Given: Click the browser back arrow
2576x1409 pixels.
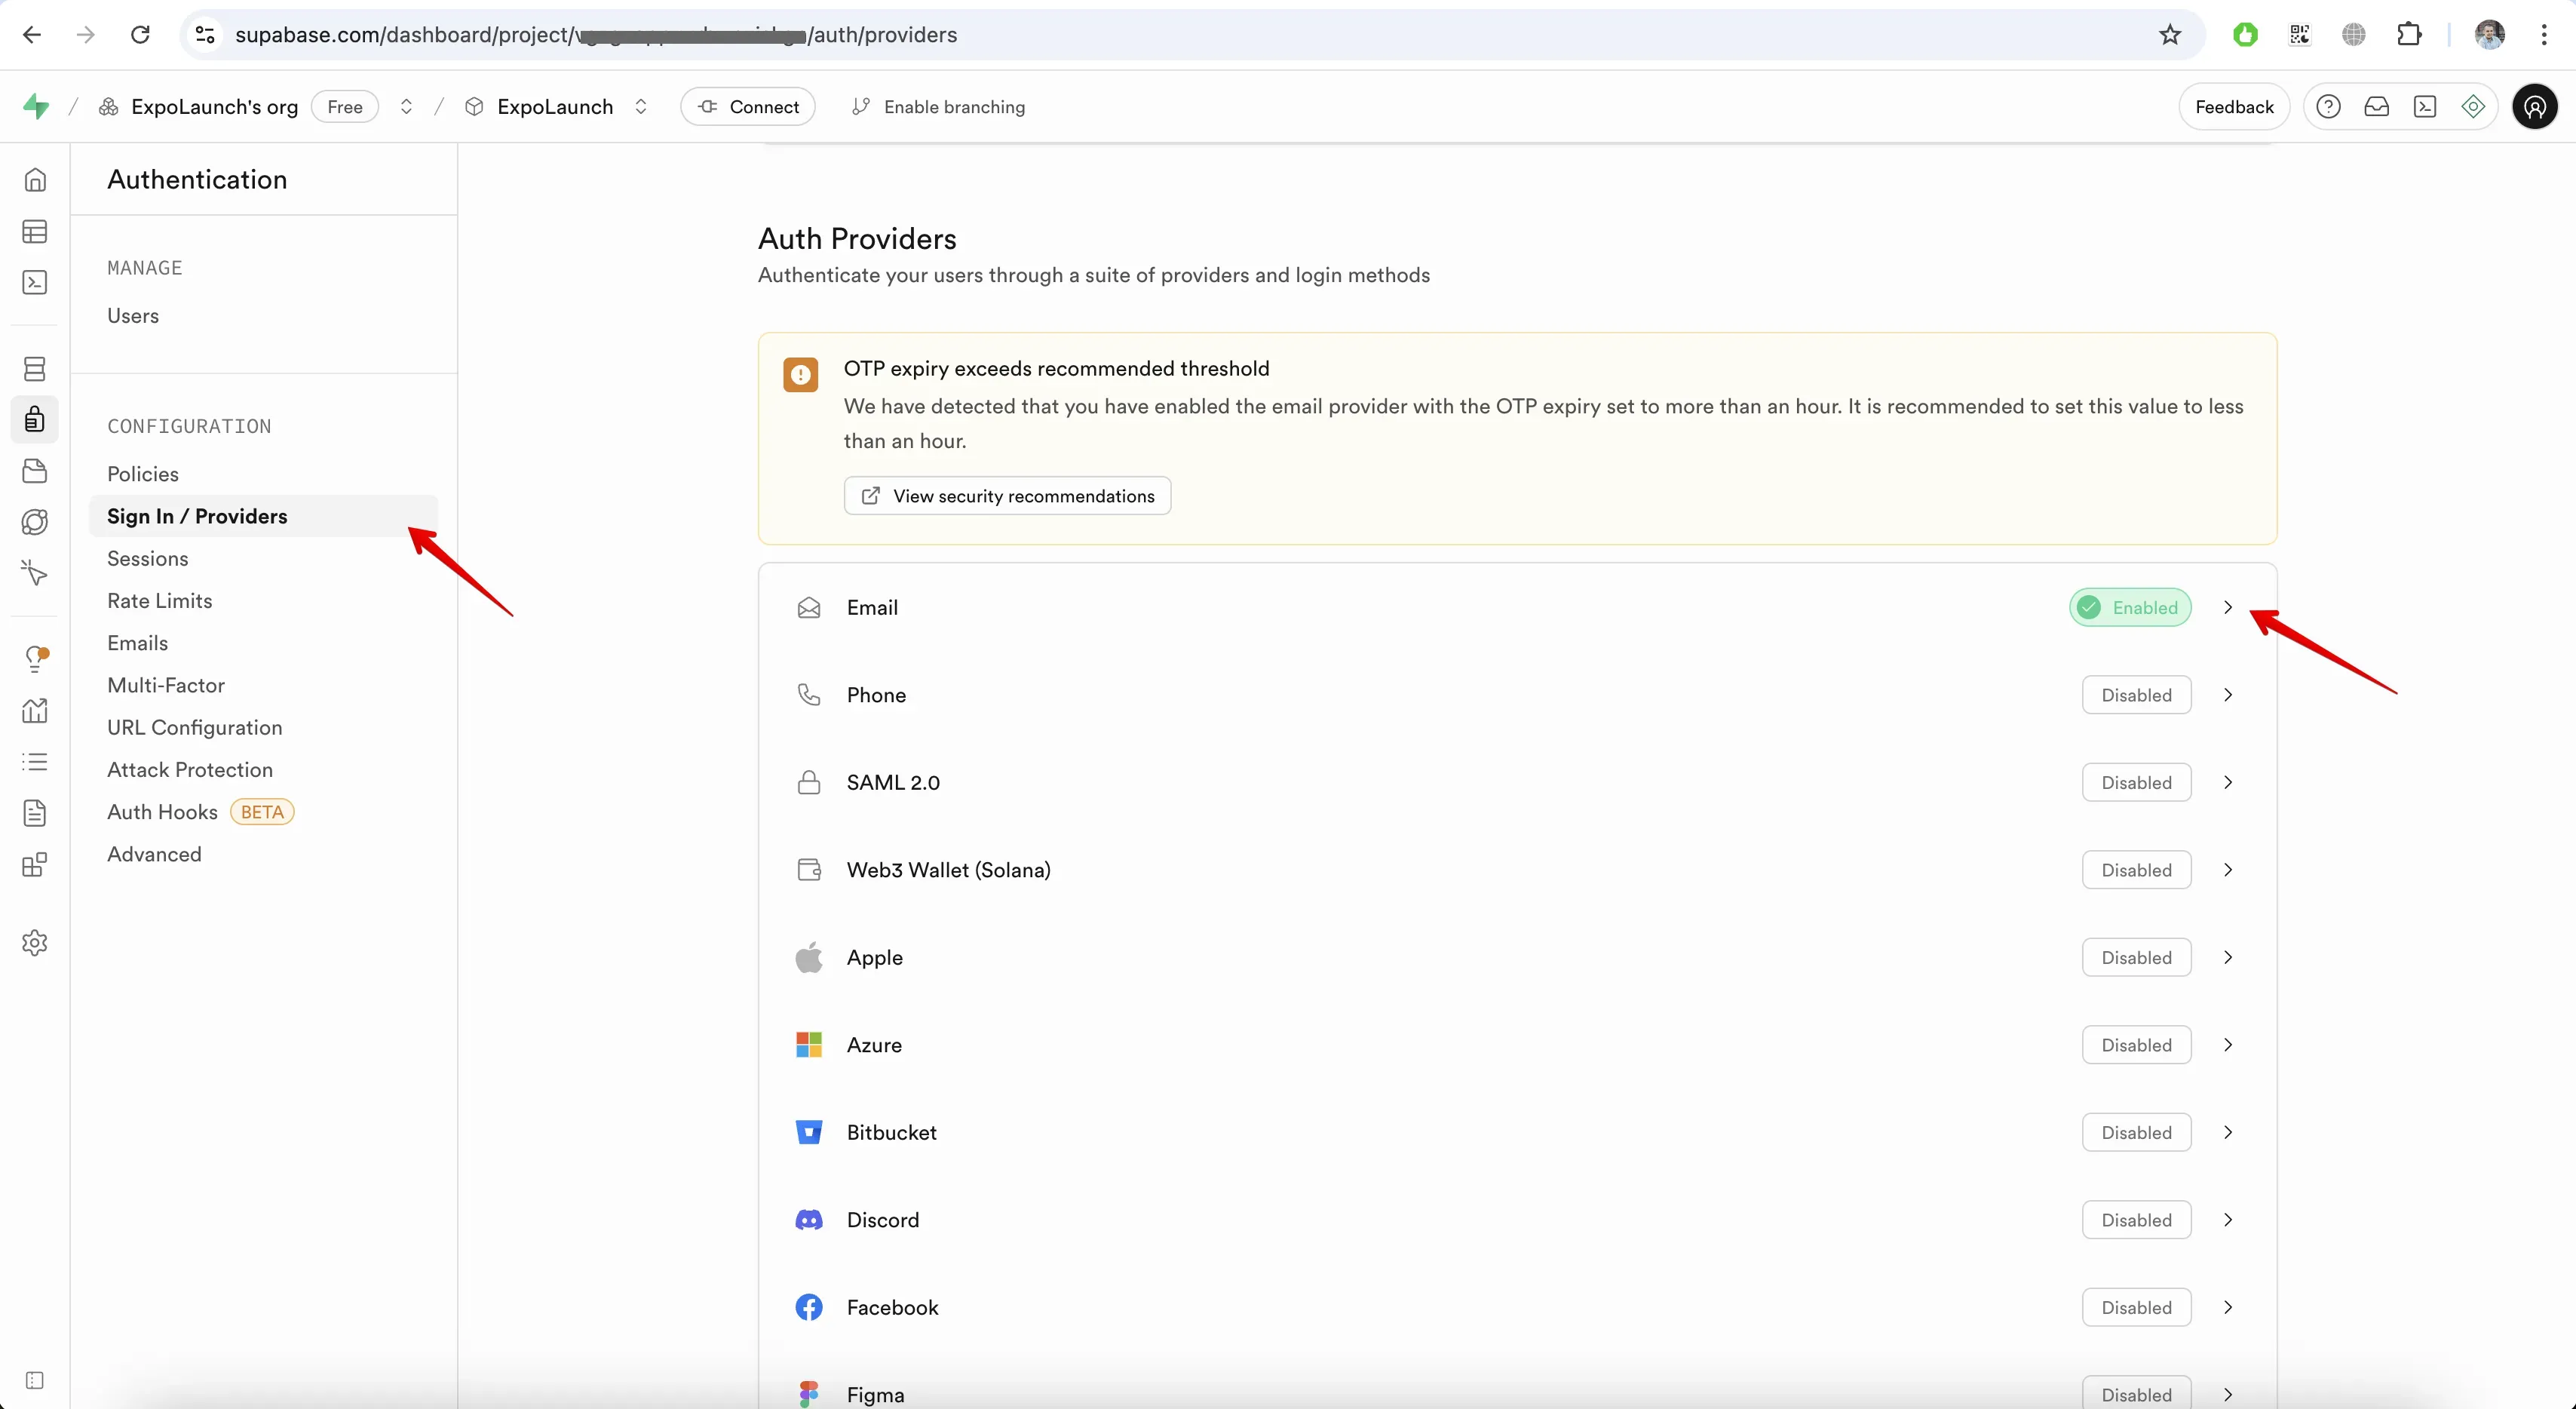Looking at the screenshot, I should pos(32,35).
